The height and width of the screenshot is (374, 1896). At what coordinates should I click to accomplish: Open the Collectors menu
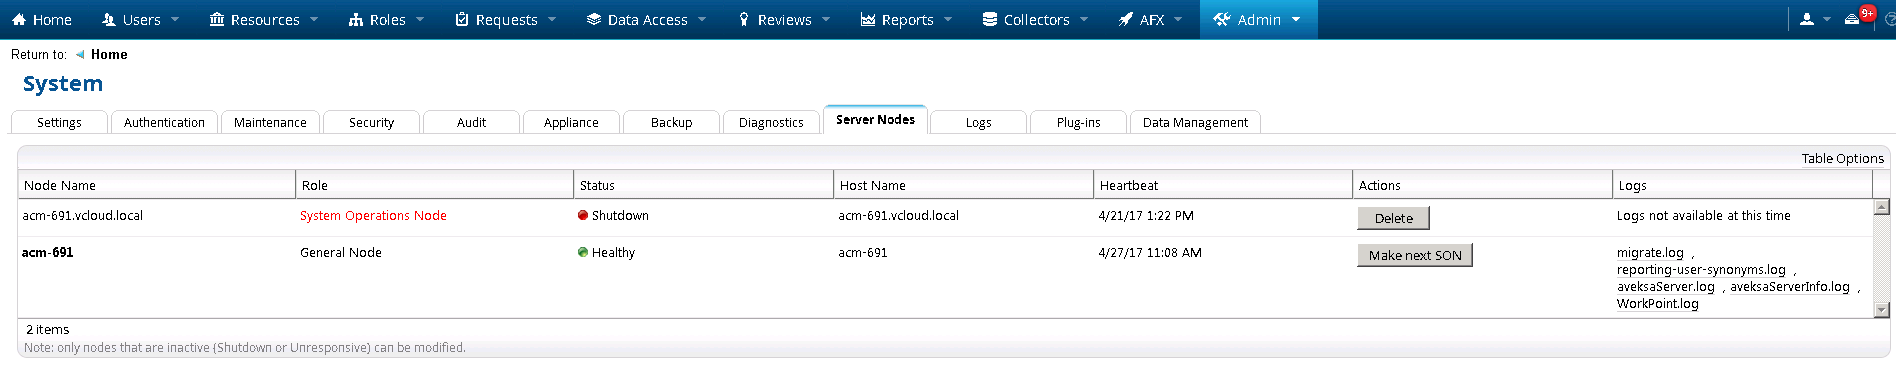coord(1035,19)
